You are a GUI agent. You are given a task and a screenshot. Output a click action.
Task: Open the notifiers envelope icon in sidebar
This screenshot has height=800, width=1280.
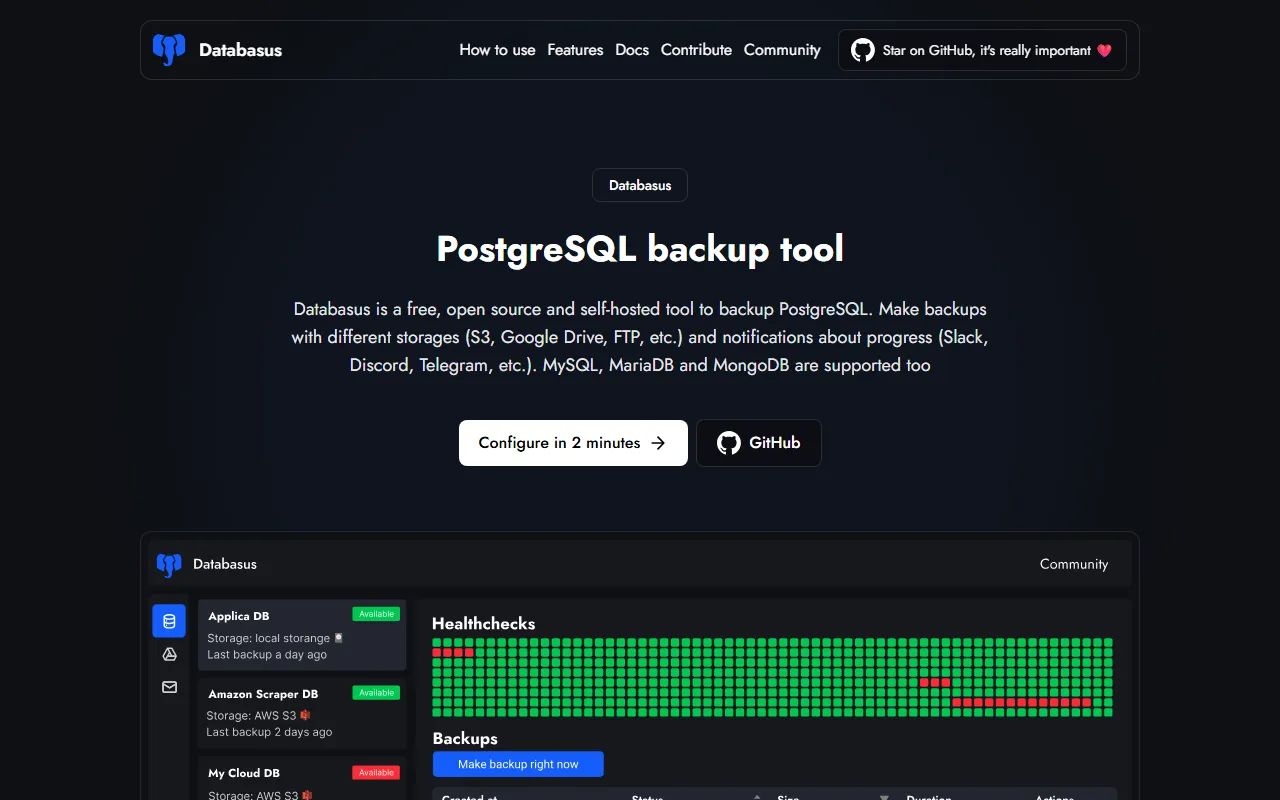(169, 687)
